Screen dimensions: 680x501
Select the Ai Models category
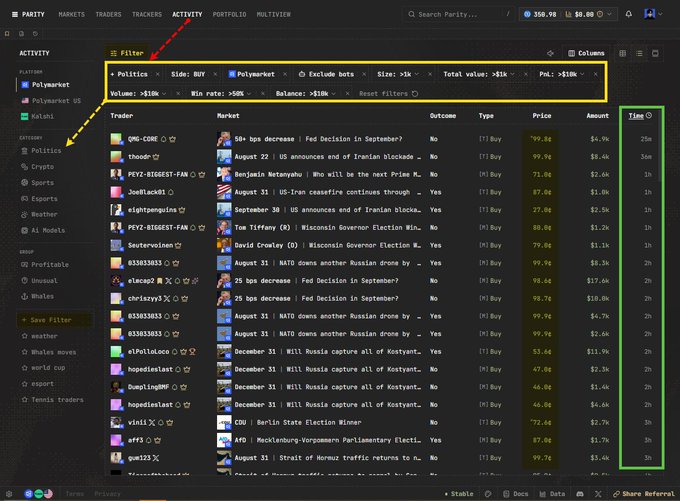tap(43, 230)
